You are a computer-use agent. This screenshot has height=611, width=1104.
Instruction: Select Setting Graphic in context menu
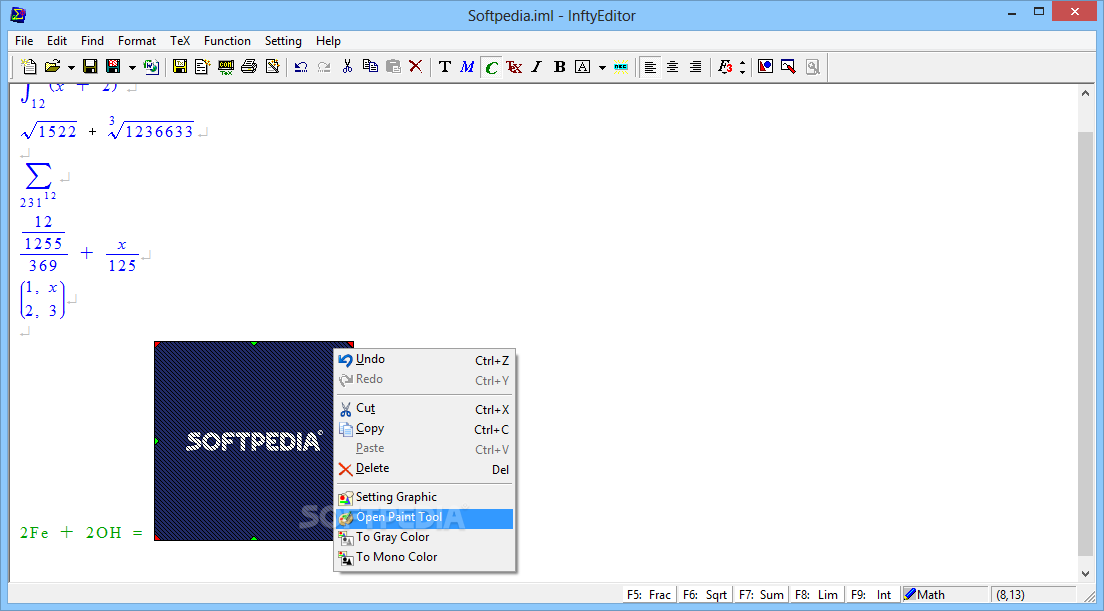425,498
